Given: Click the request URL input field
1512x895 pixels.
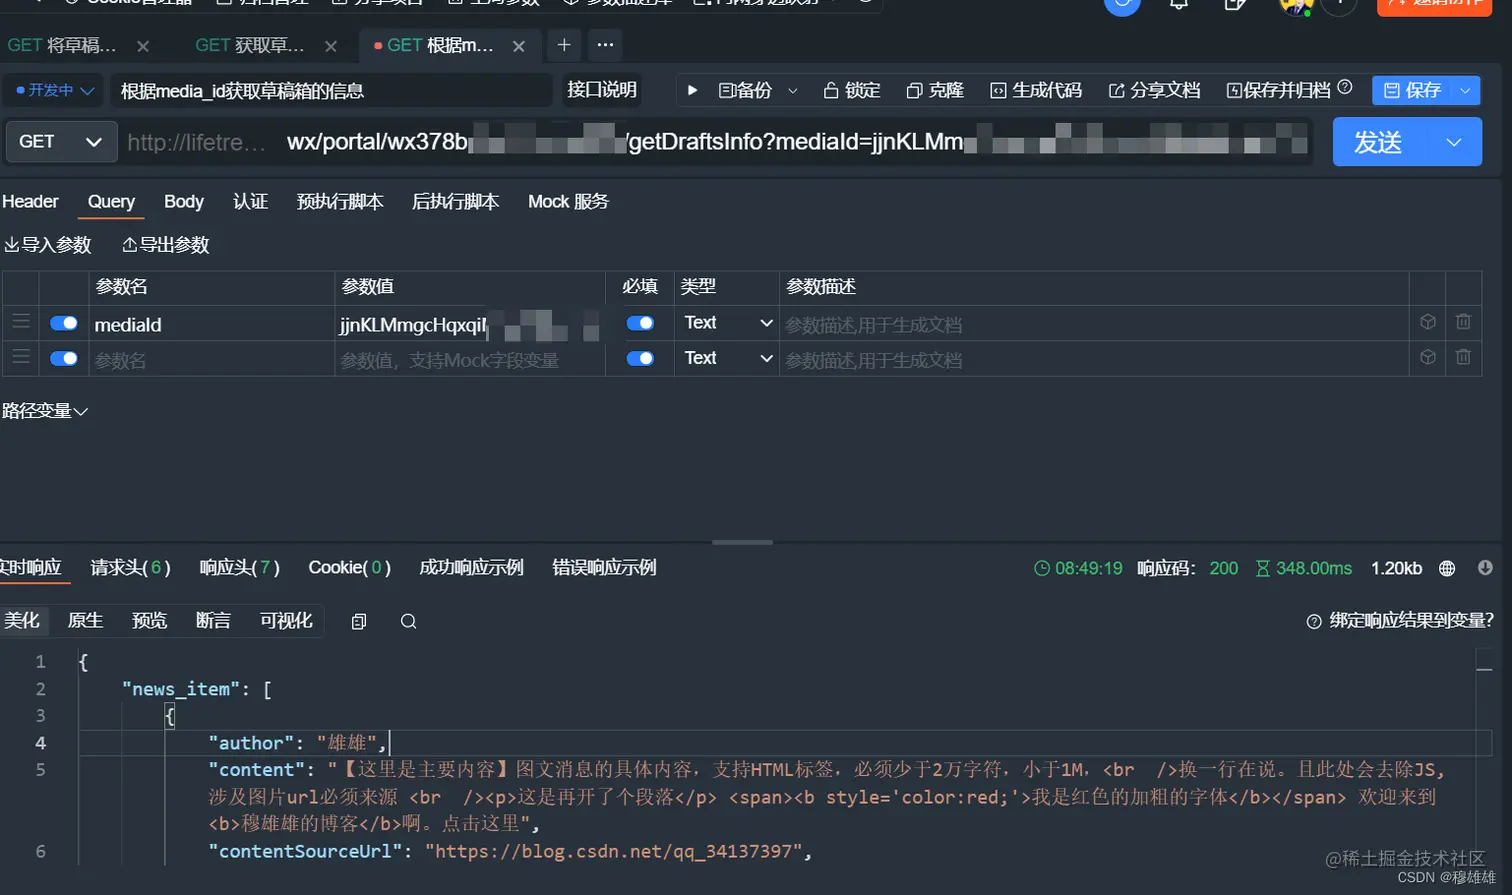Looking at the screenshot, I should [x=700, y=141].
